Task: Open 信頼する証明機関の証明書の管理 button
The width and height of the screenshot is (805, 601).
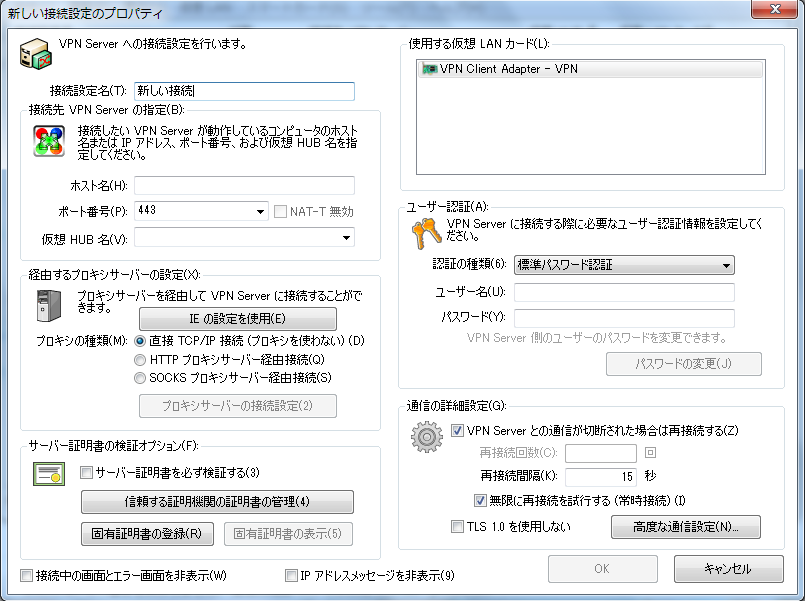Action: (217, 502)
